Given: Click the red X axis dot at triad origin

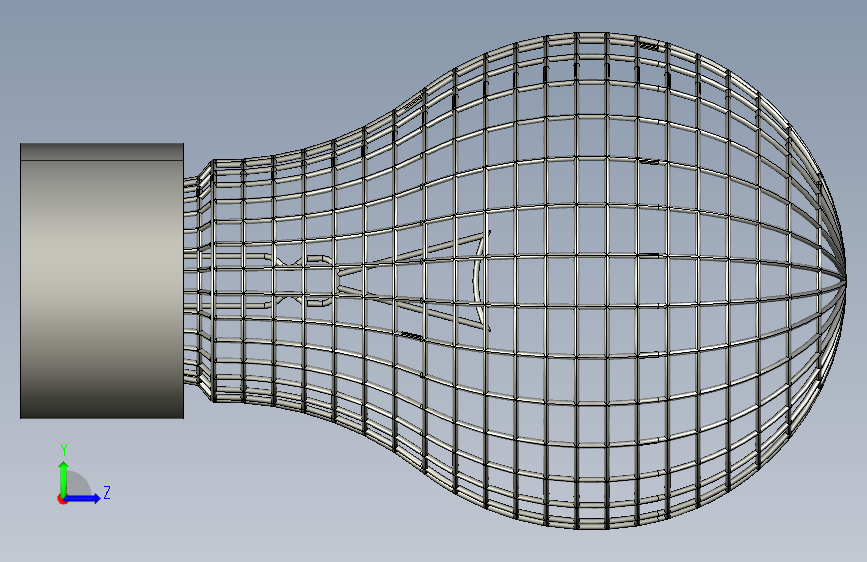Looking at the screenshot, I should point(61,499).
